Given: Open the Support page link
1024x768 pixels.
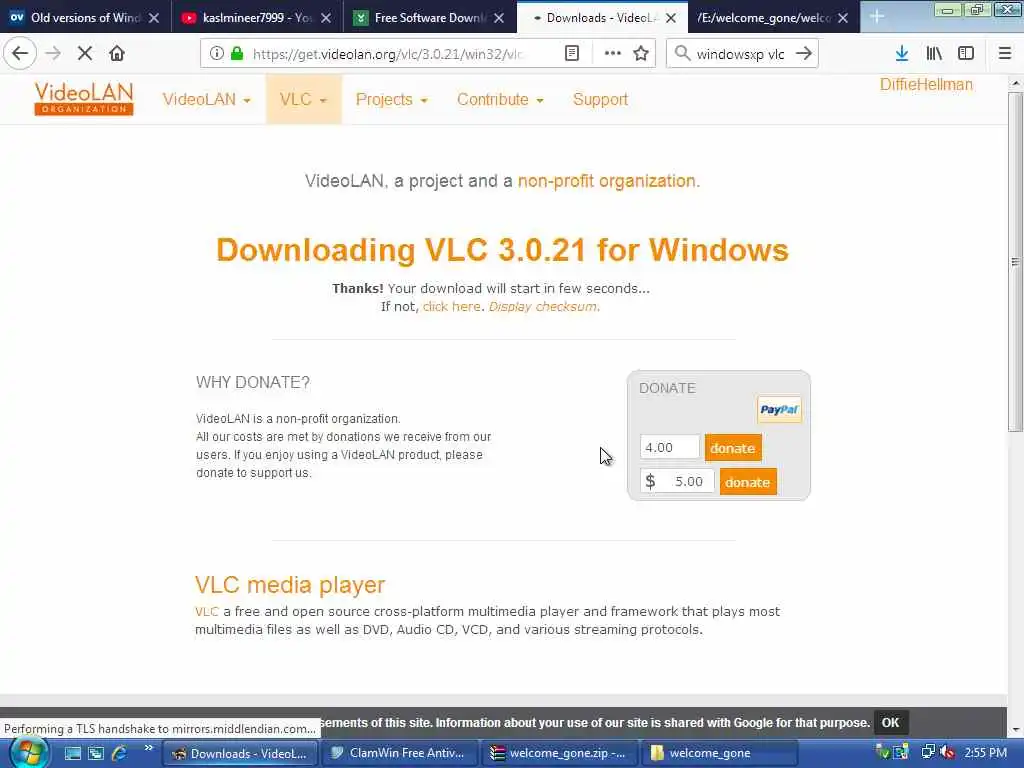Looking at the screenshot, I should coord(600,99).
